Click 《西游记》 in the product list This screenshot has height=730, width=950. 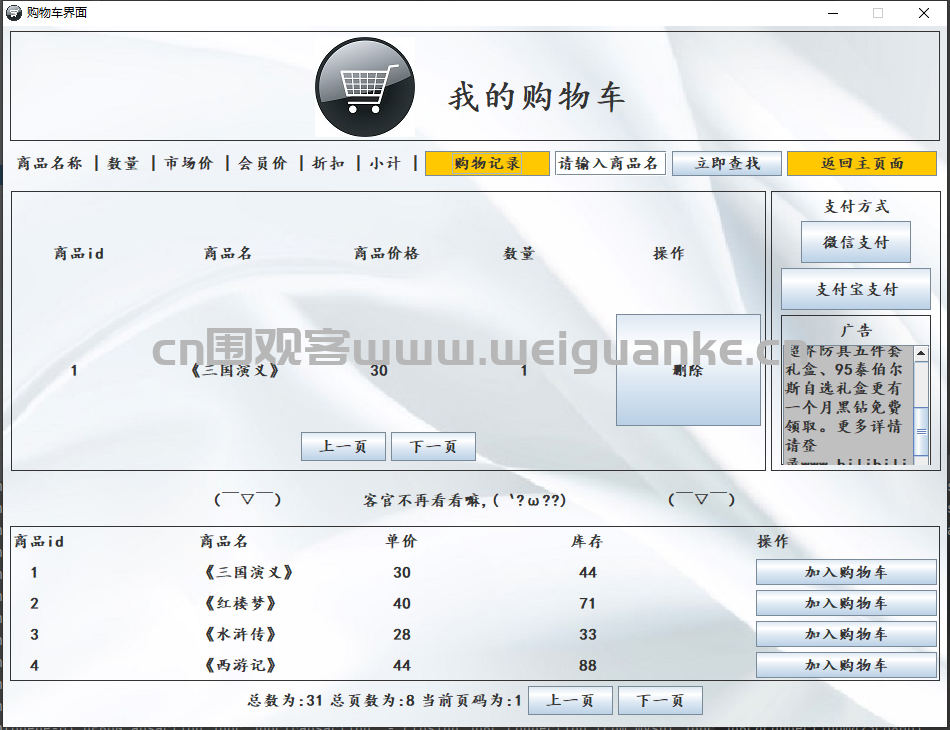(x=240, y=665)
